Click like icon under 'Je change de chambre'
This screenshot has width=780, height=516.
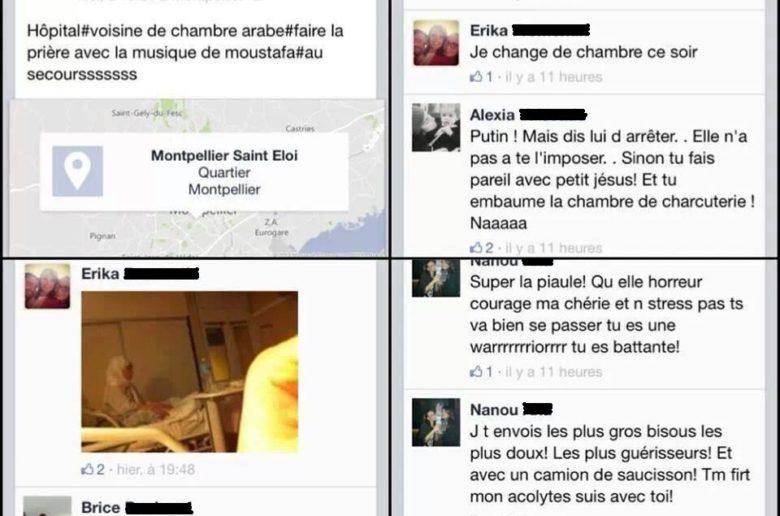(476, 77)
